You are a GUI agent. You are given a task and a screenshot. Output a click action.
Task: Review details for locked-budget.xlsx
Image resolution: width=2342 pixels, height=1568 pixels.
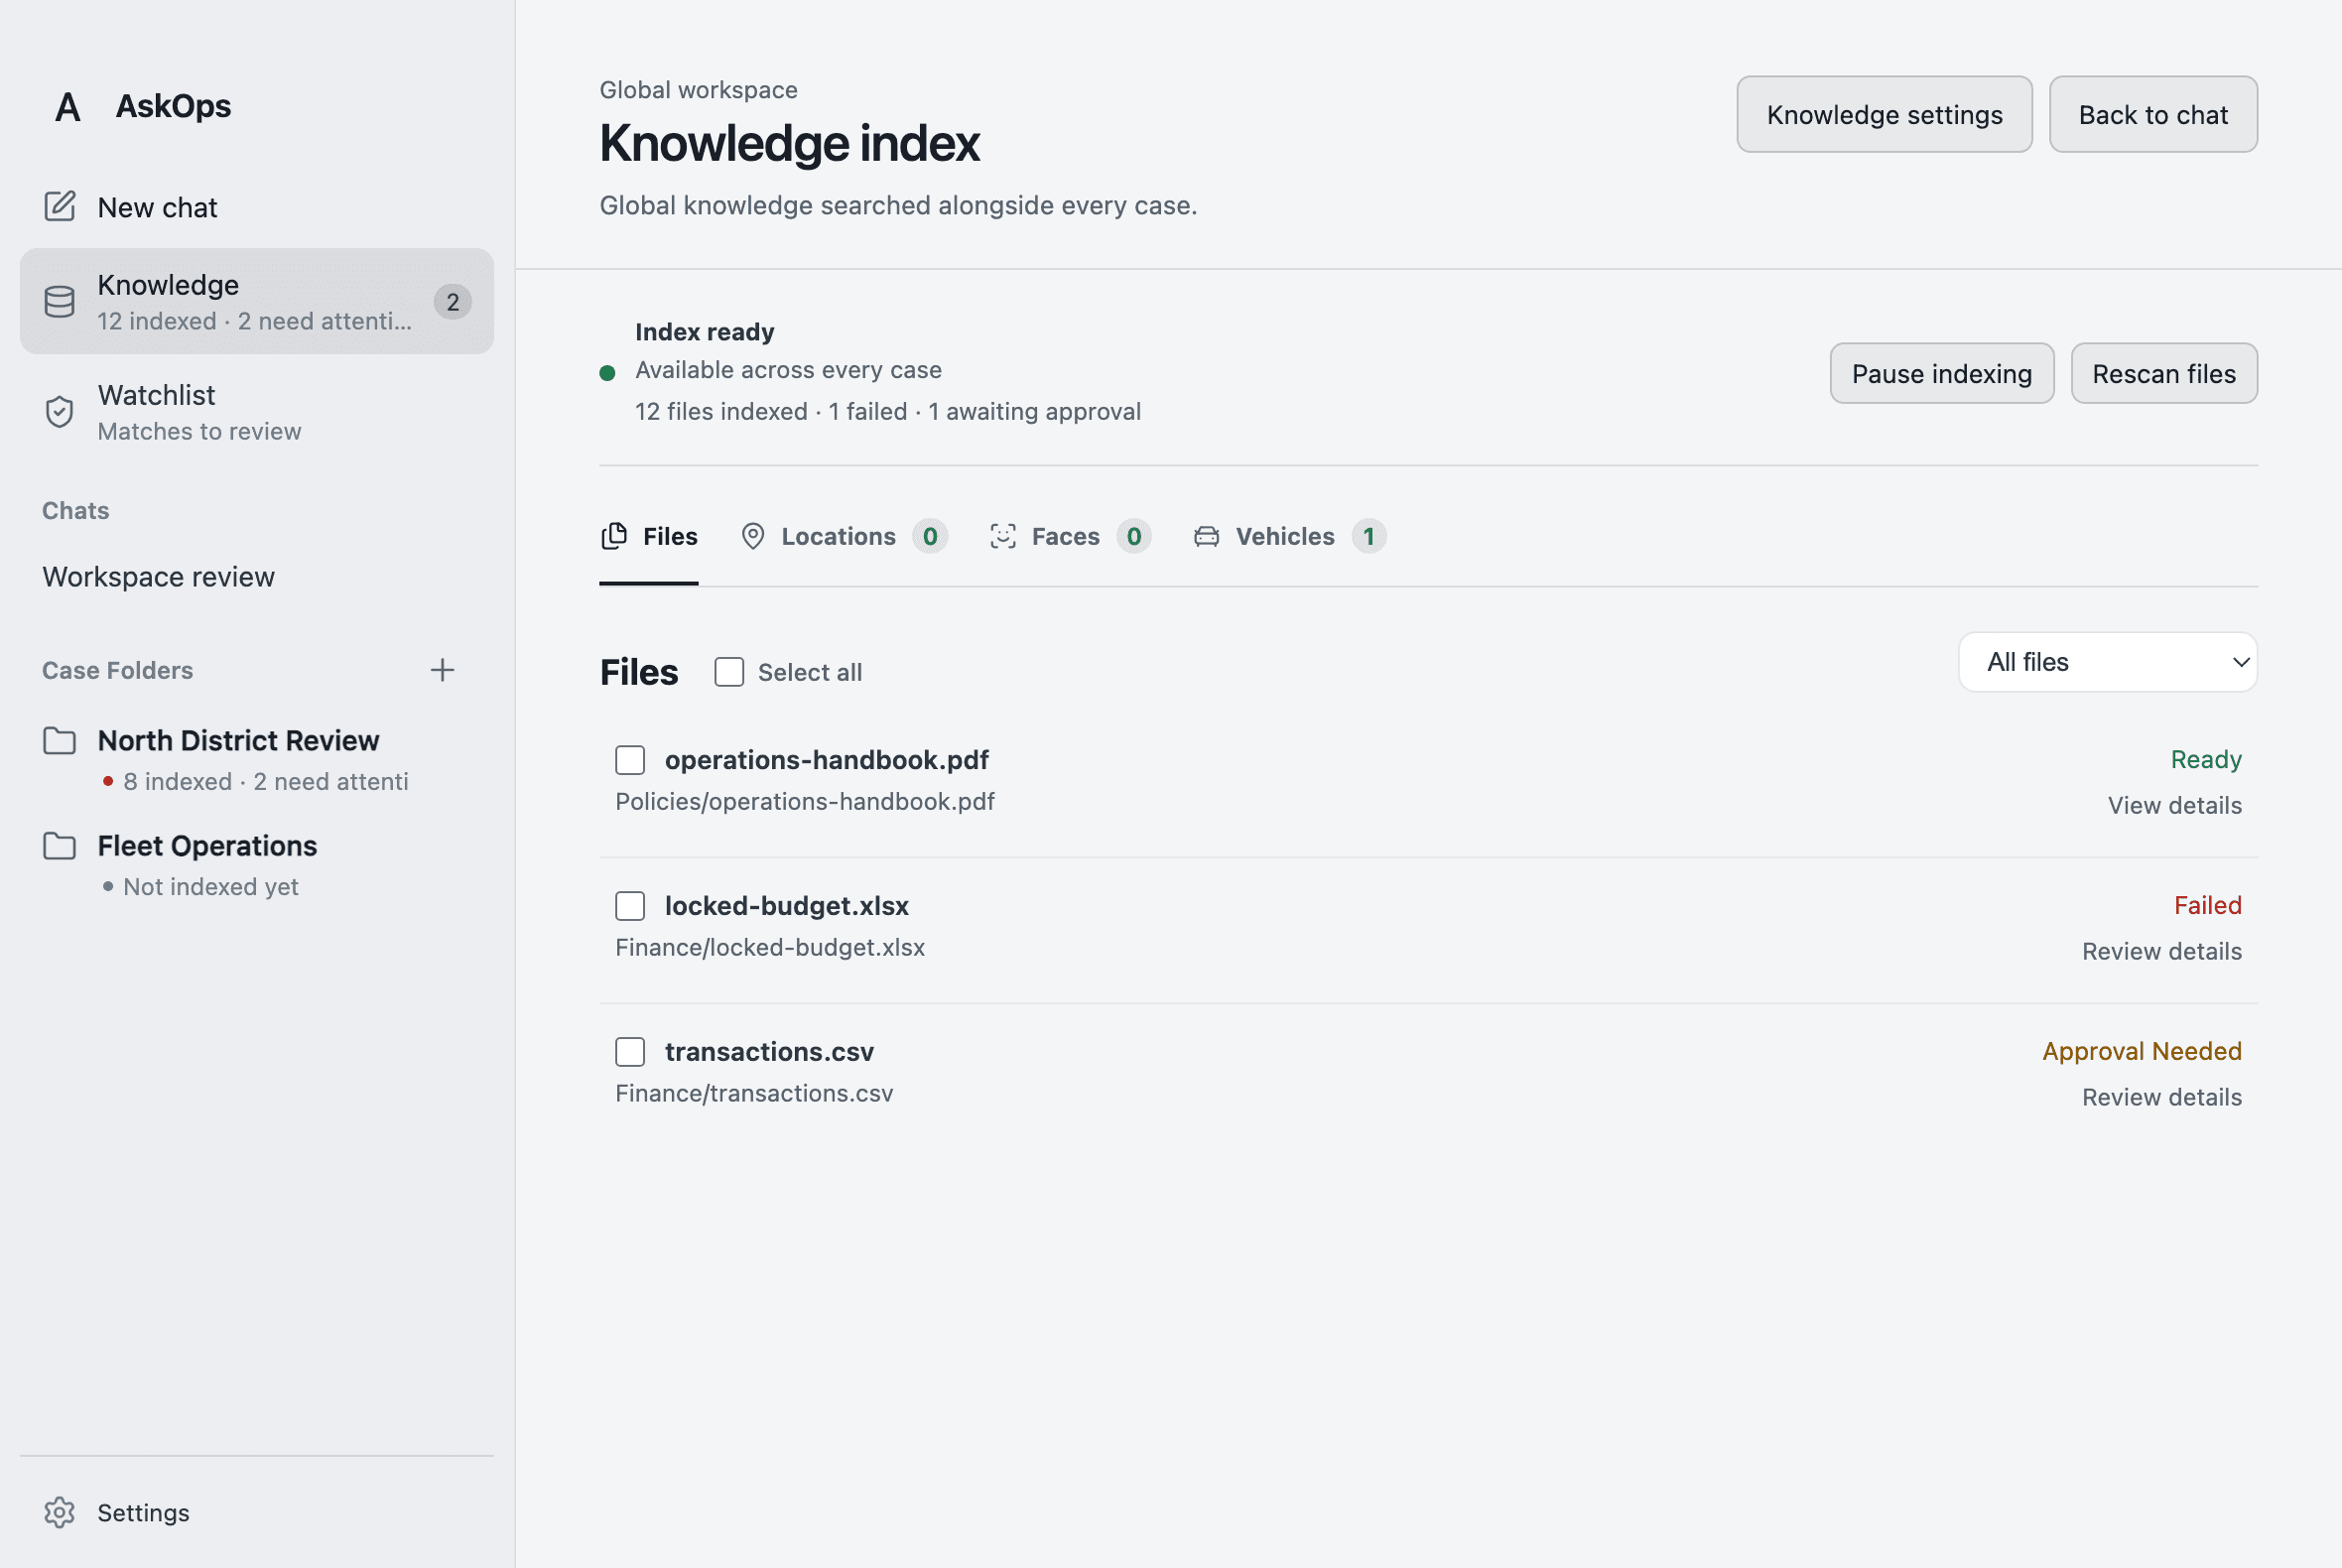click(2162, 951)
